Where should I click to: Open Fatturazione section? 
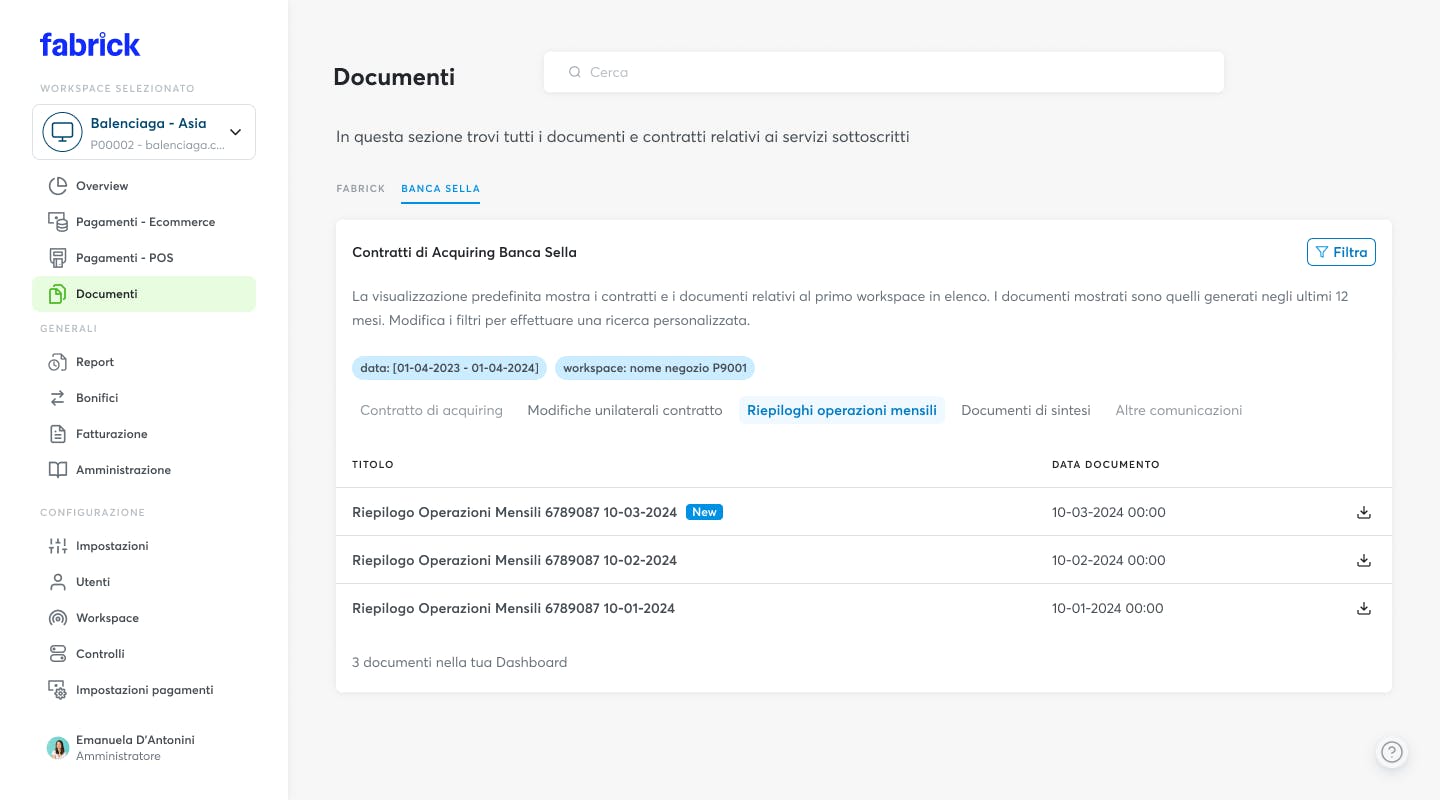tap(144, 434)
